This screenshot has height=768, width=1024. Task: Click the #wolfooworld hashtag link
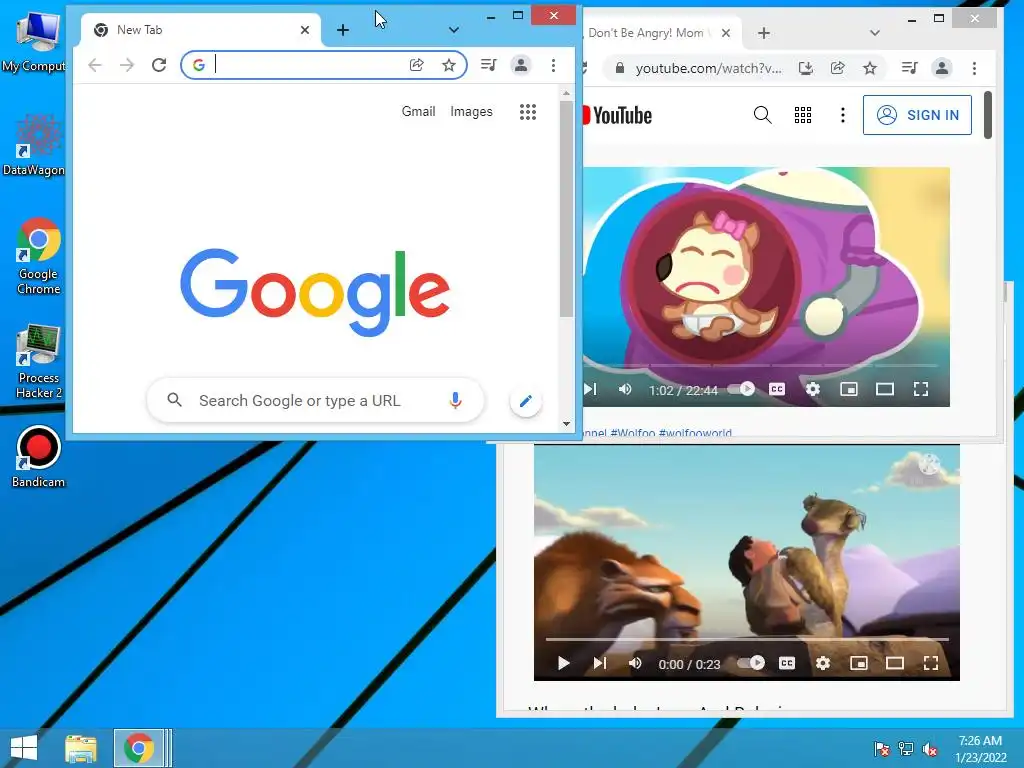(x=696, y=433)
